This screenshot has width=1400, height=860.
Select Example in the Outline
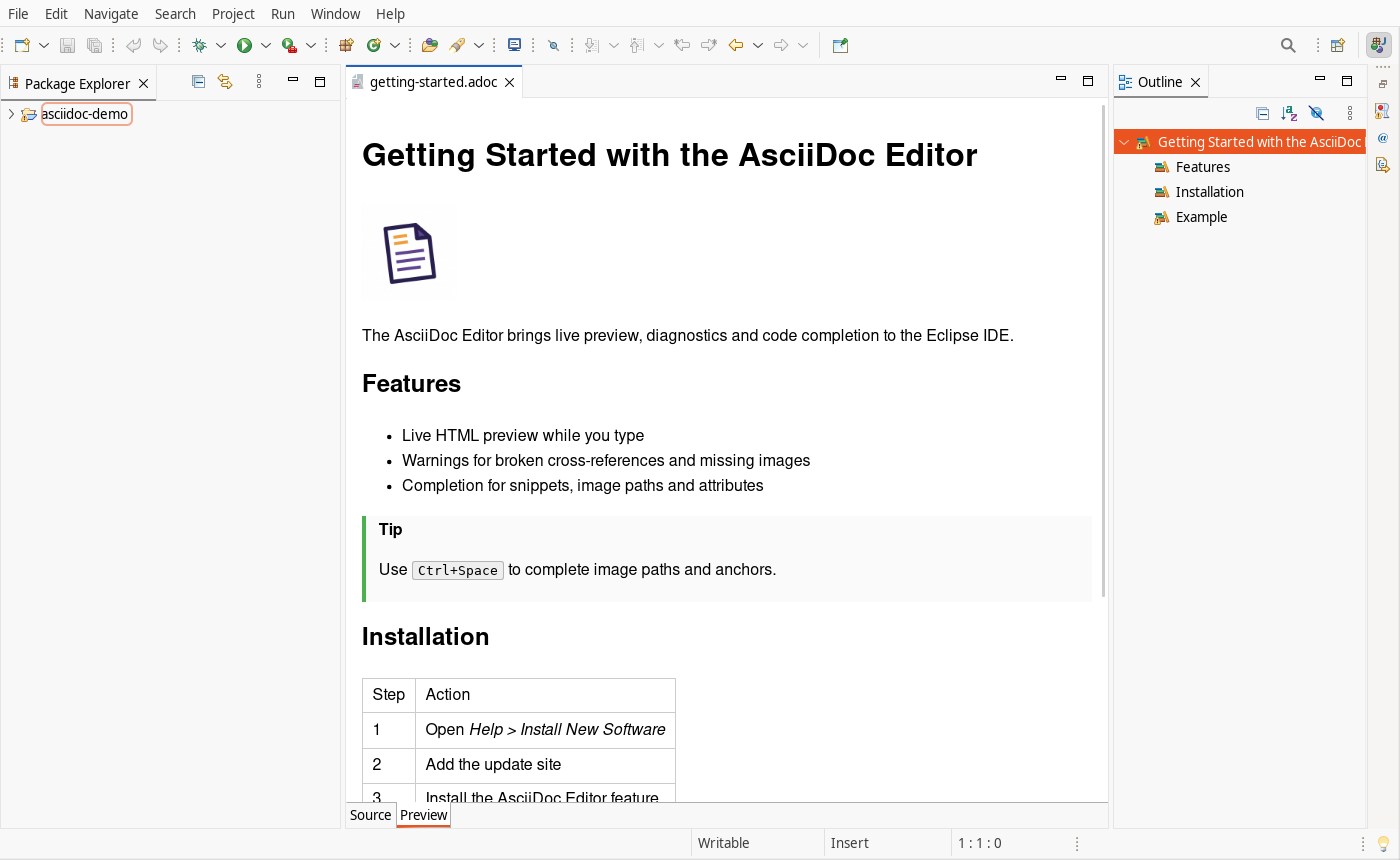click(1201, 217)
